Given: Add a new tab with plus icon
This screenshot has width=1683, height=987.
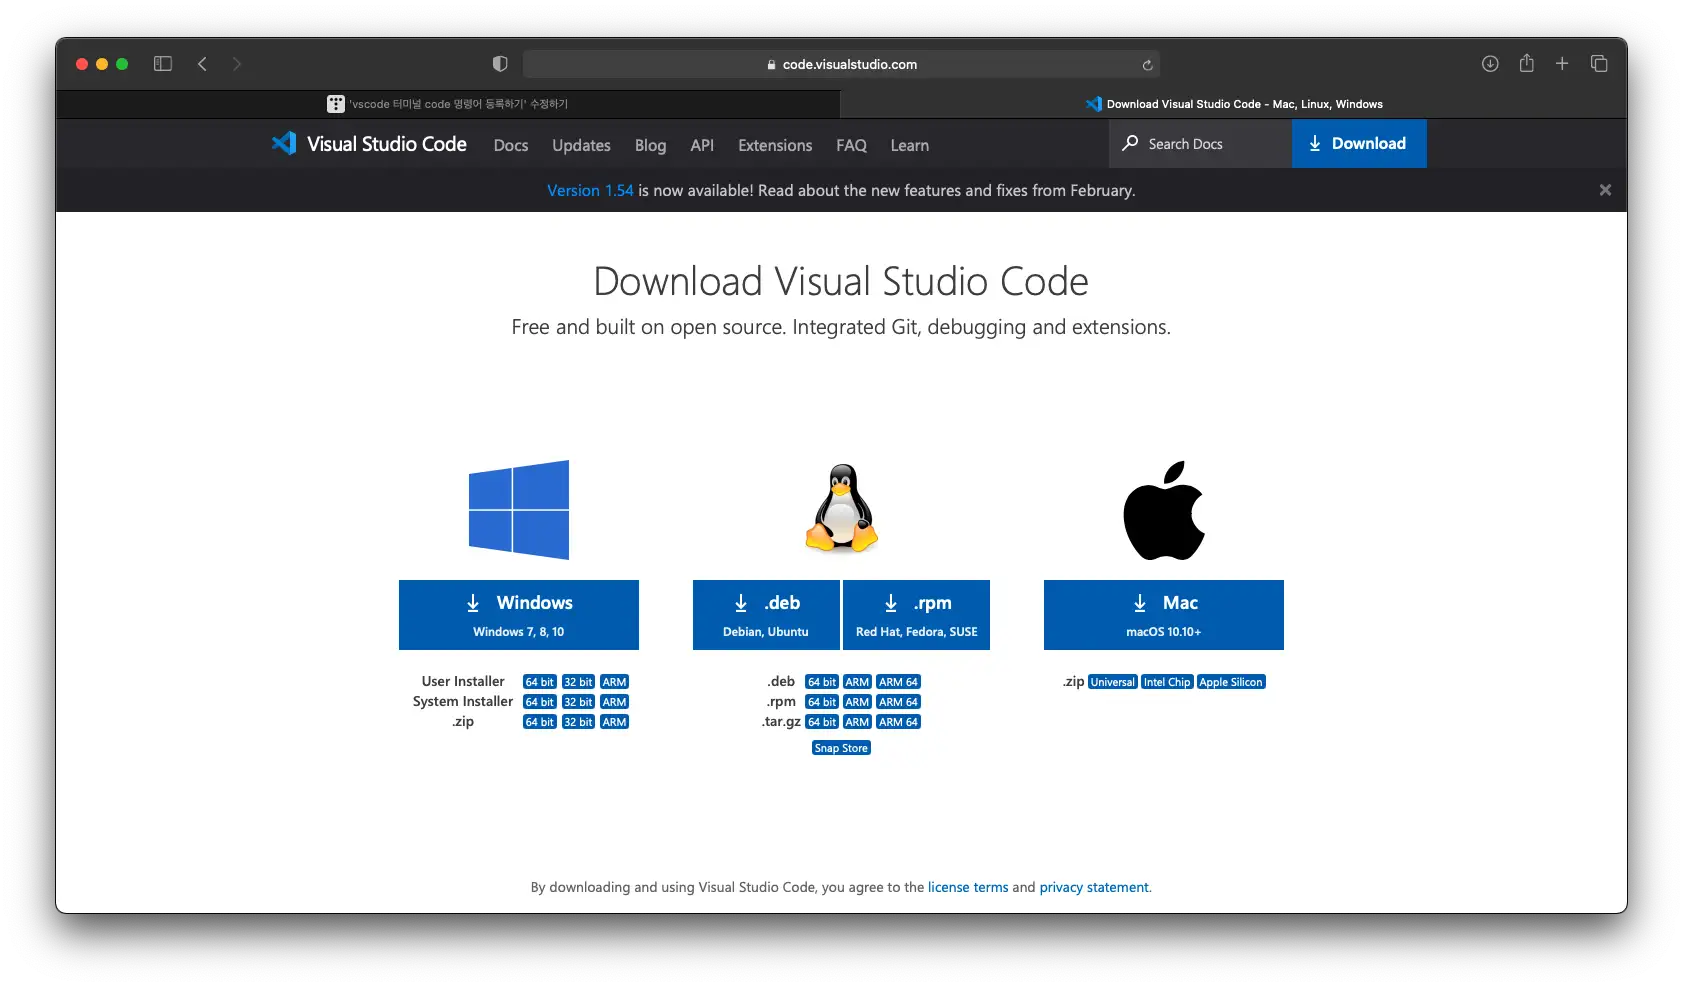Looking at the screenshot, I should [1562, 64].
